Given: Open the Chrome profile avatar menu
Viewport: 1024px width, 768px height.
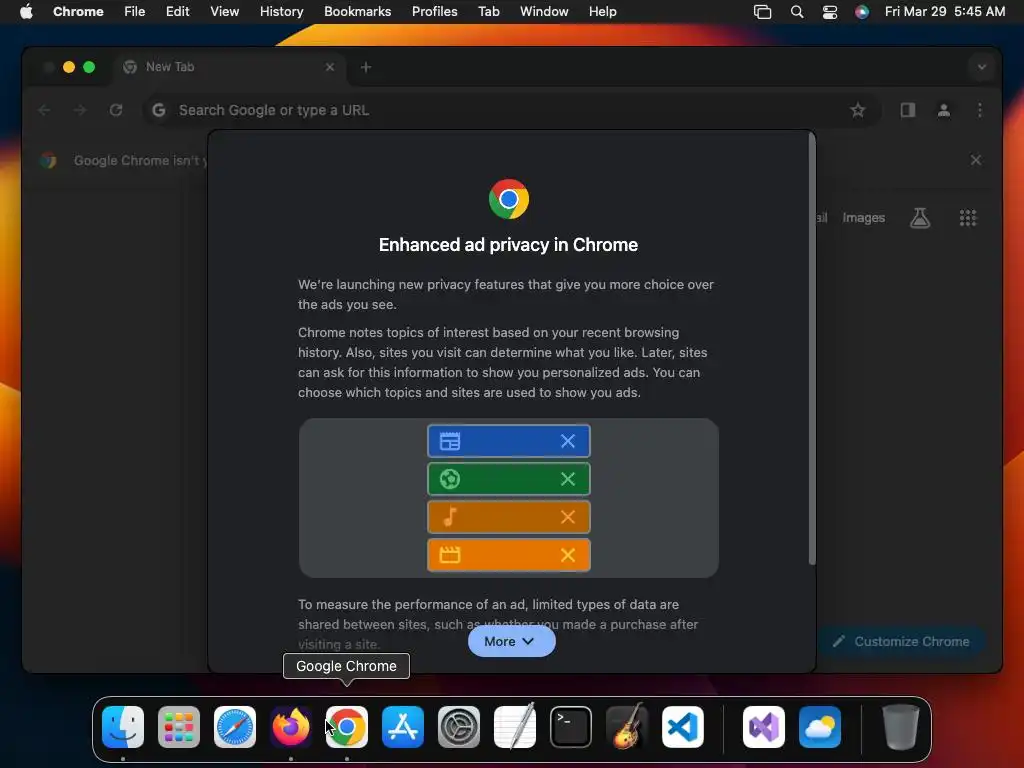Looking at the screenshot, I should [x=944, y=110].
